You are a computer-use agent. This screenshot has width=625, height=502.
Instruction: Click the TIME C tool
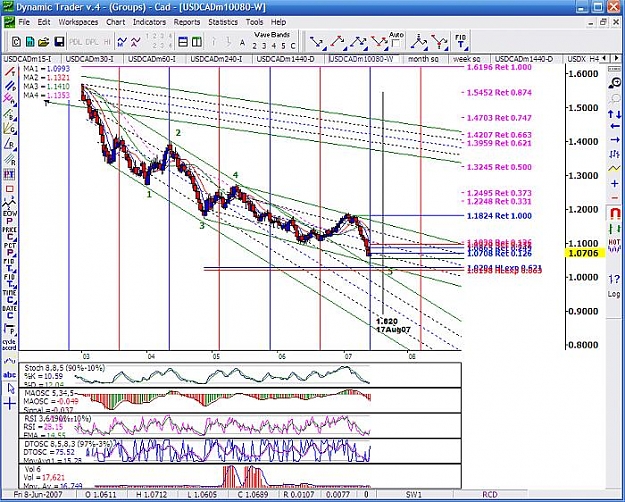tap(10, 296)
